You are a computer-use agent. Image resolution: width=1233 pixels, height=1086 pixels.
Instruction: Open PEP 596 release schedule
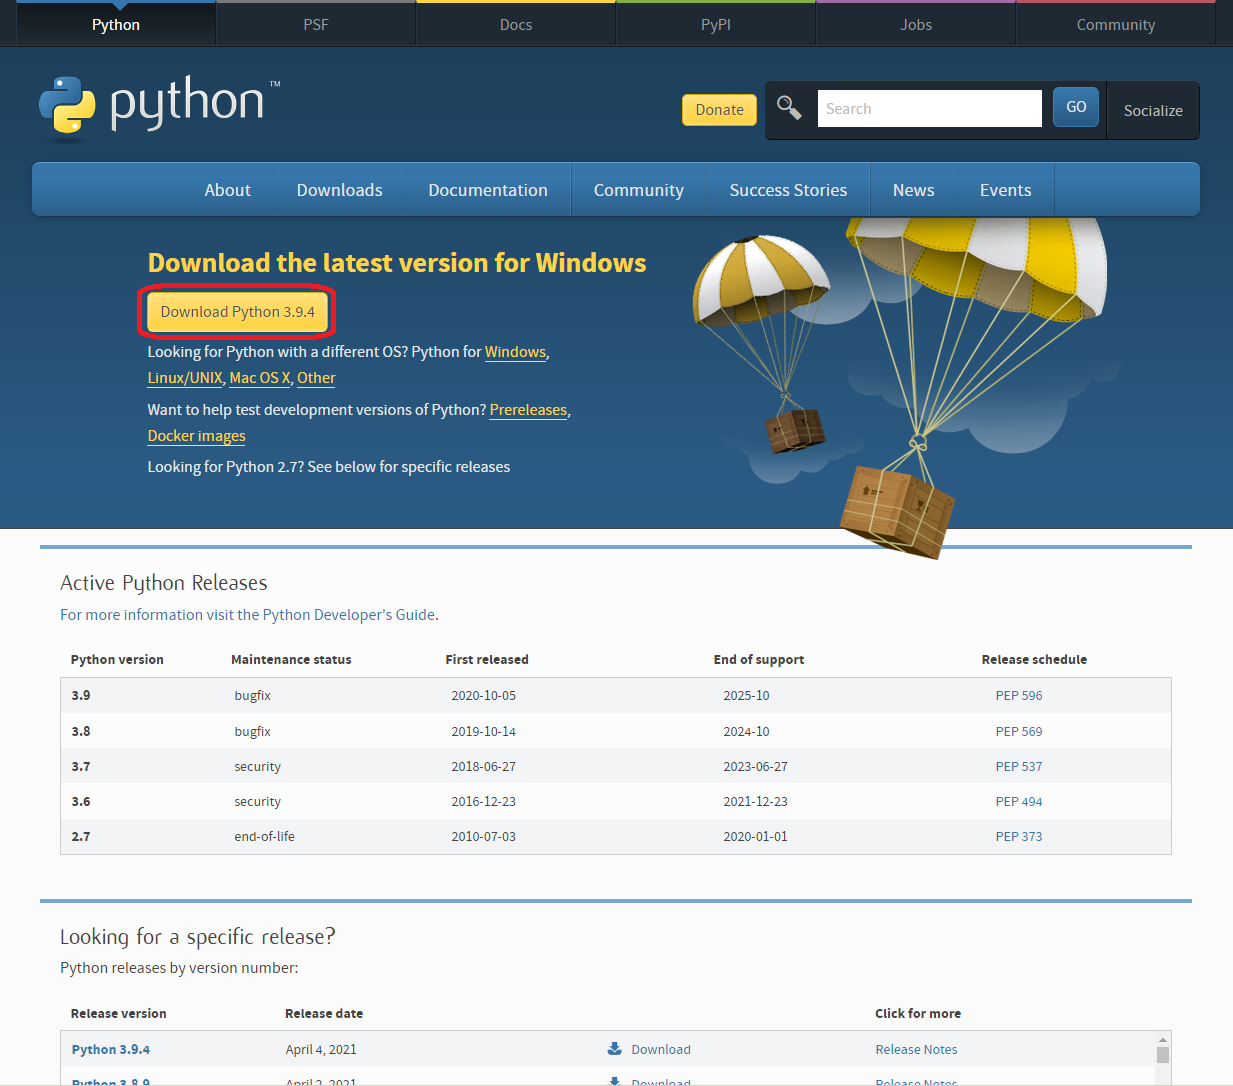pyautogui.click(x=1019, y=696)
